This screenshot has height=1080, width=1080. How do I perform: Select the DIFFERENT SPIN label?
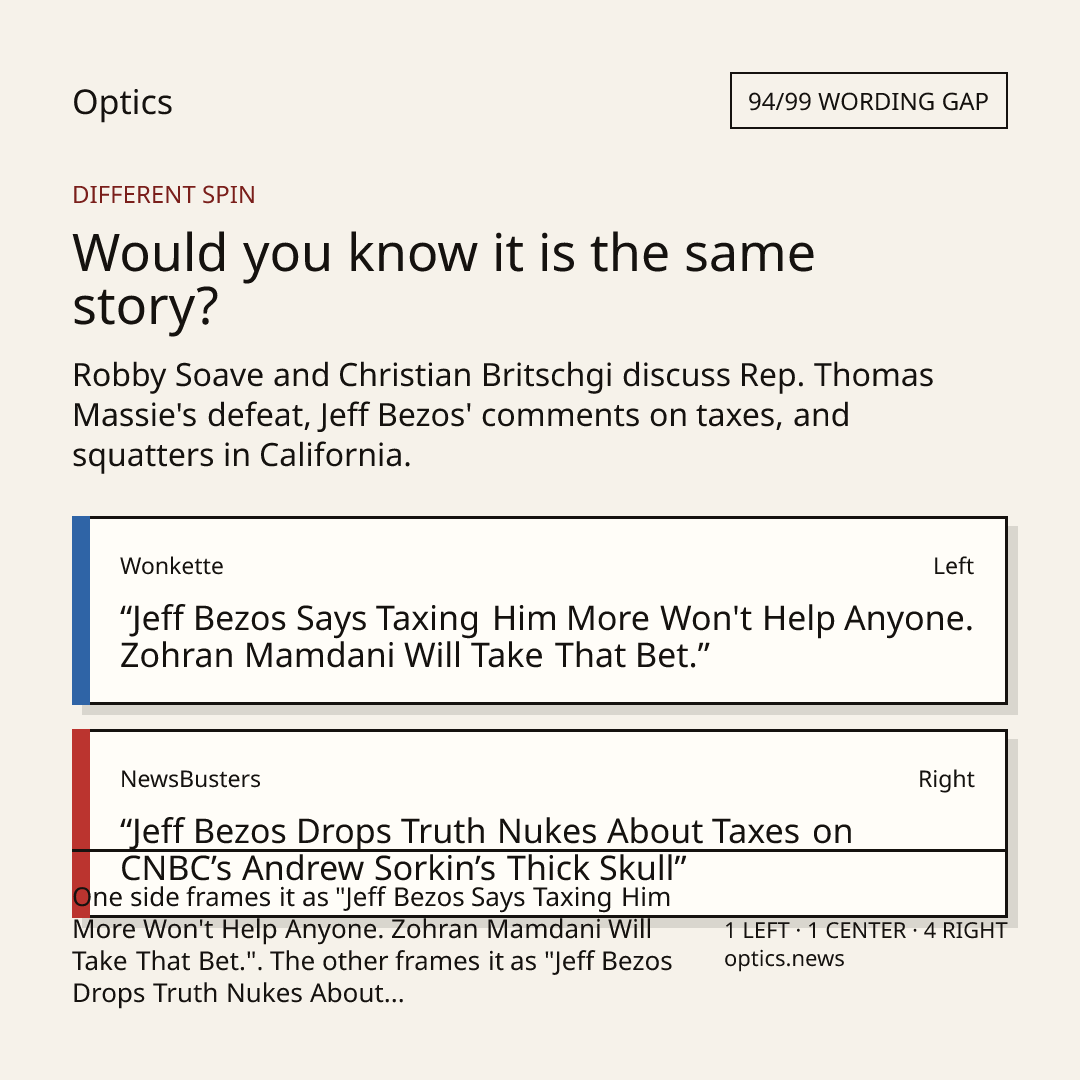pos(164,195)
